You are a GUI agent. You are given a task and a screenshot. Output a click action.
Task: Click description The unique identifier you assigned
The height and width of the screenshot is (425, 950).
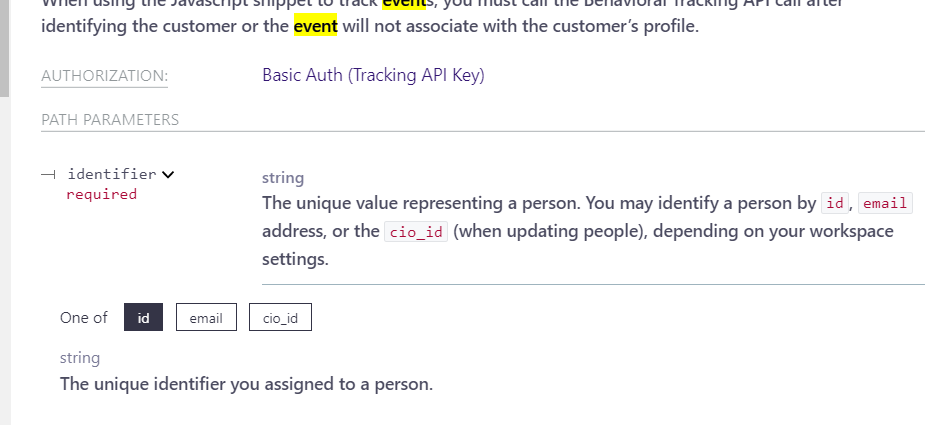246,384
